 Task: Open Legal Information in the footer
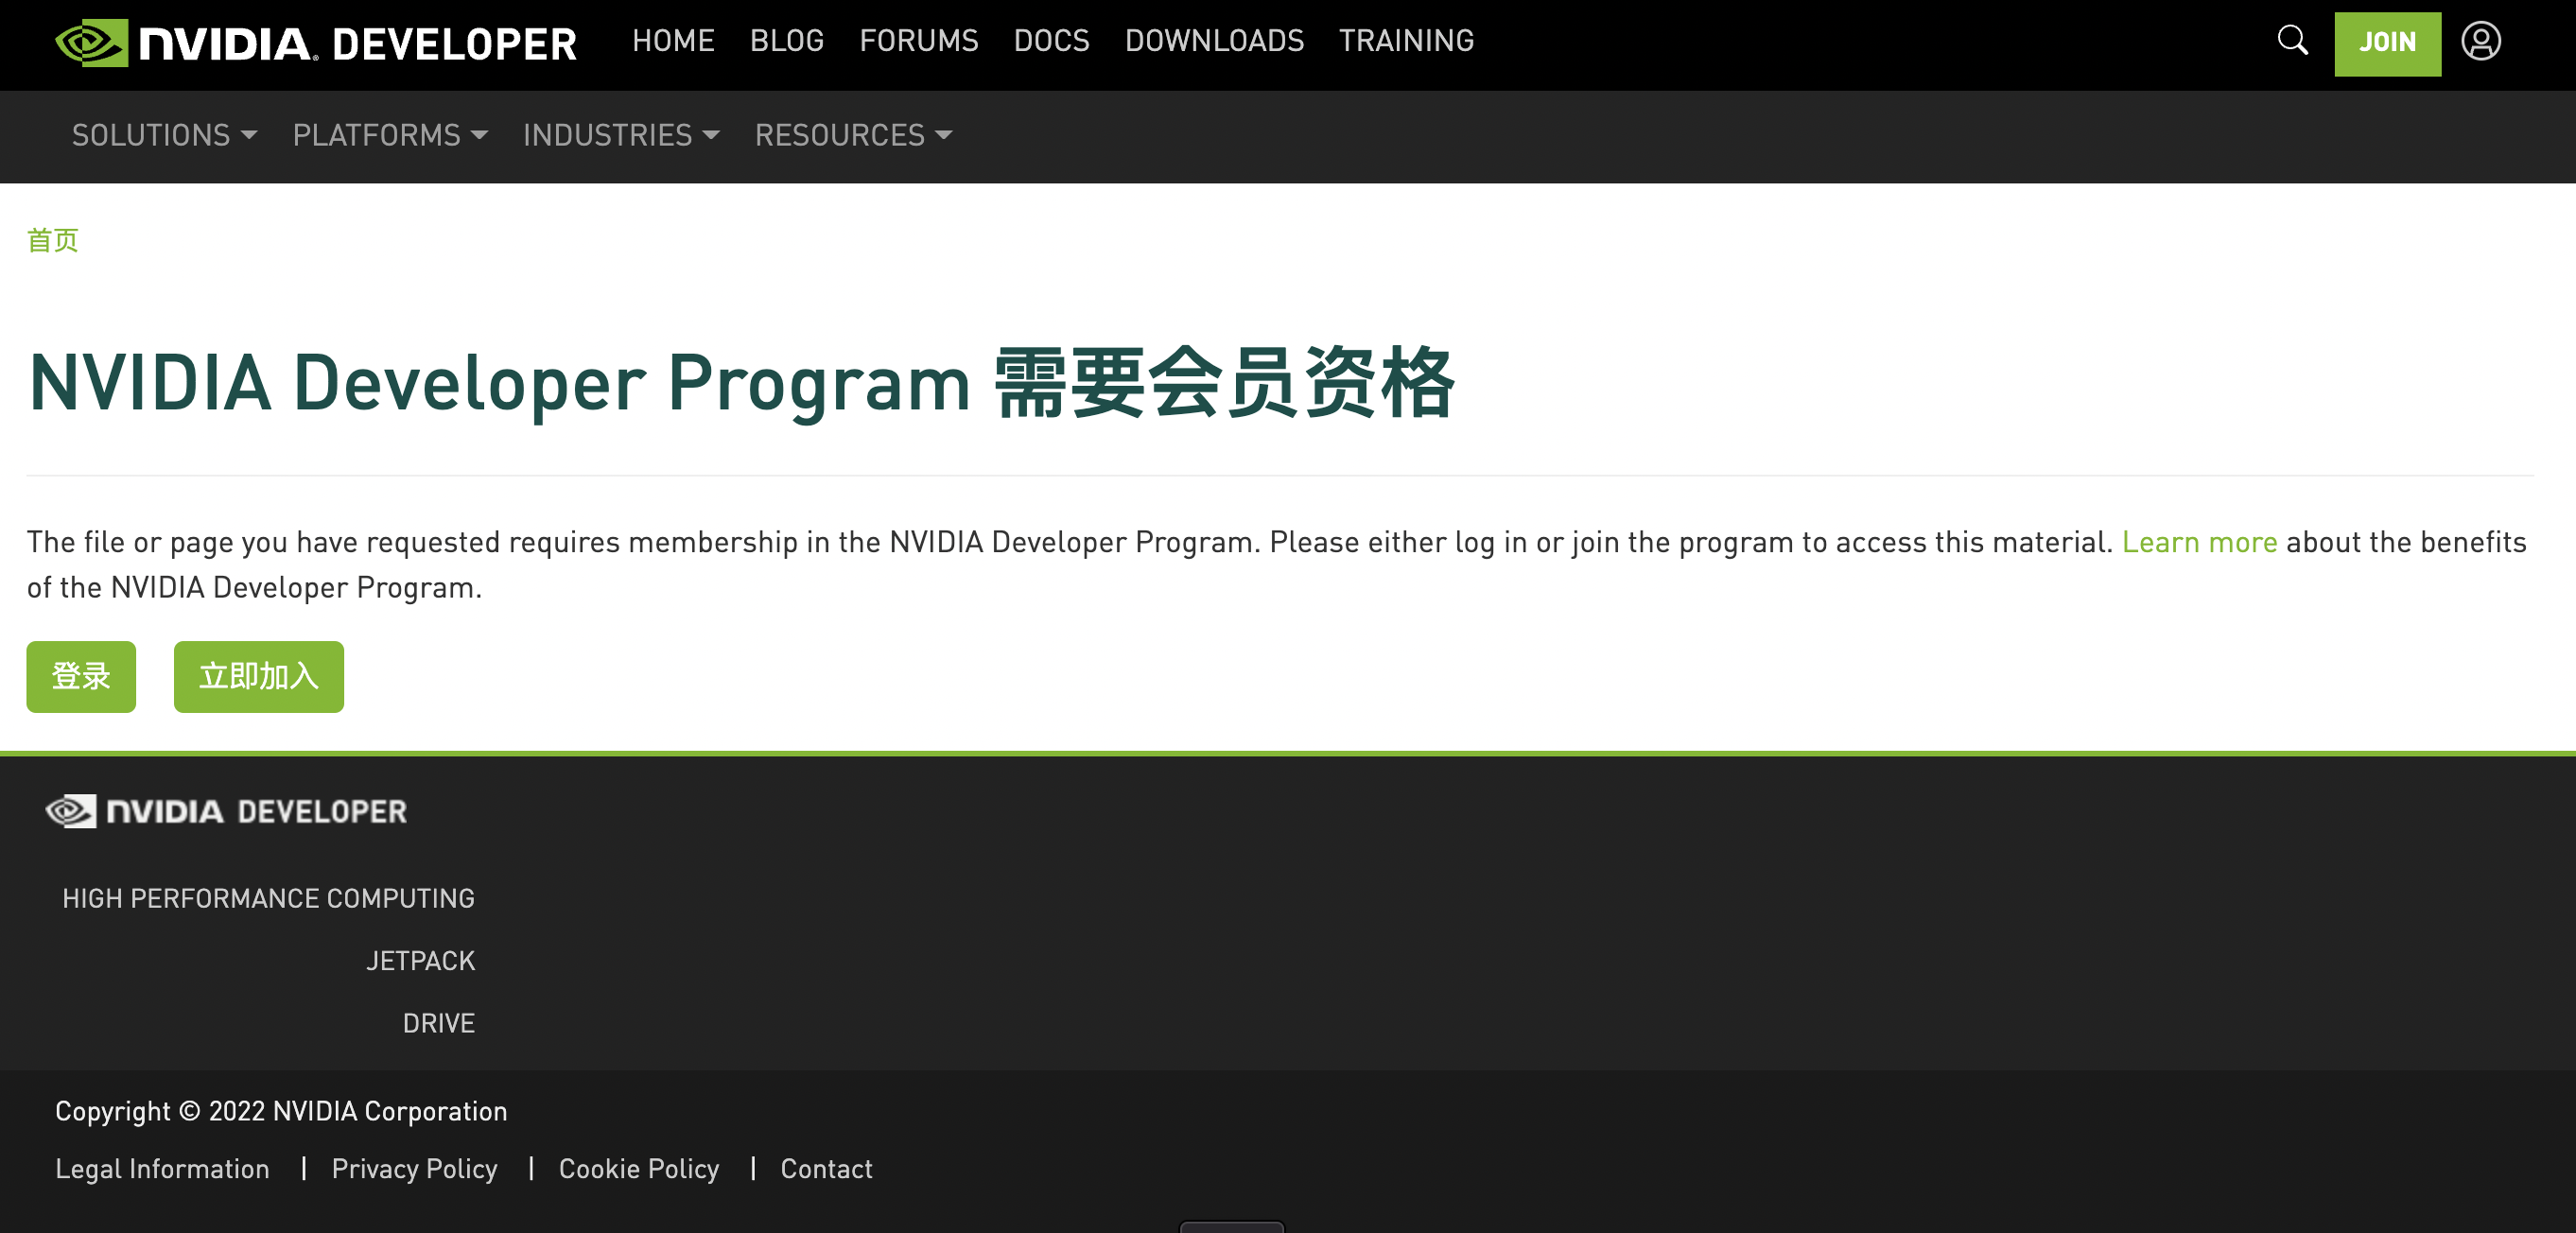point(162,1169)
